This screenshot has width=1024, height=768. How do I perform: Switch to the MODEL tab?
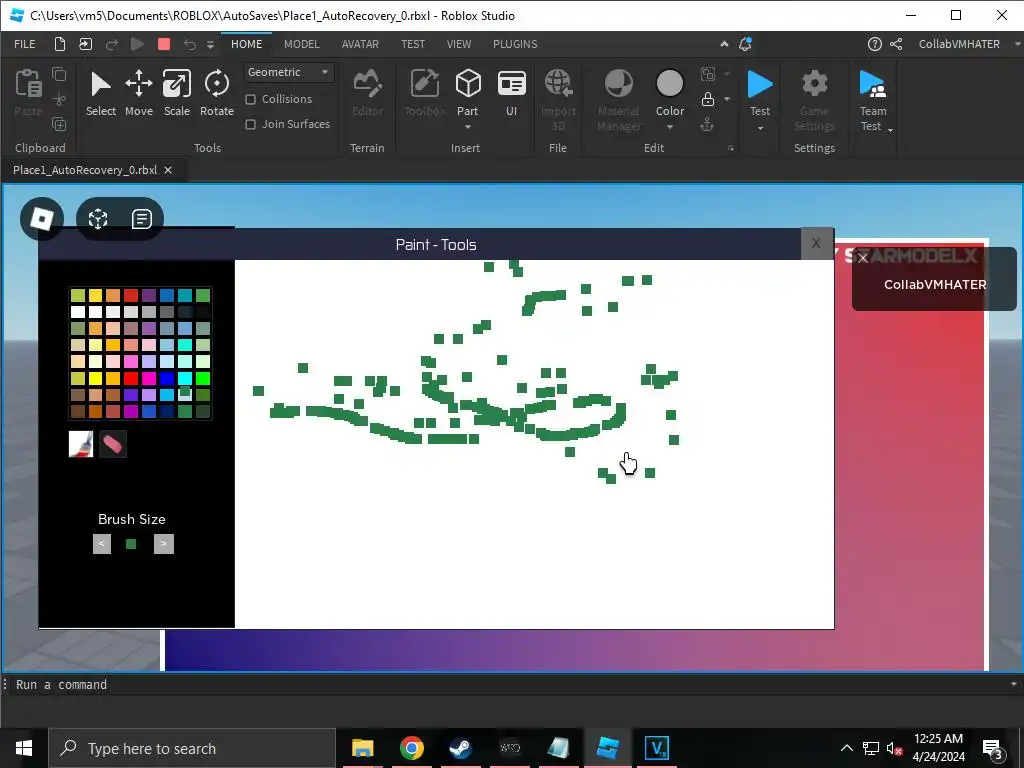[302, 44]
